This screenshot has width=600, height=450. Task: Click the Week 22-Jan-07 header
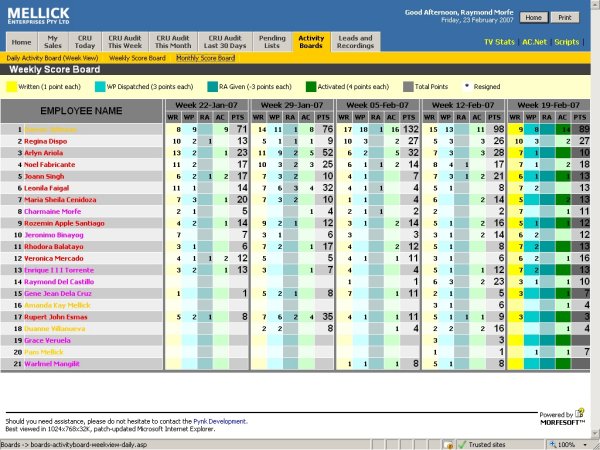[207, 105]
